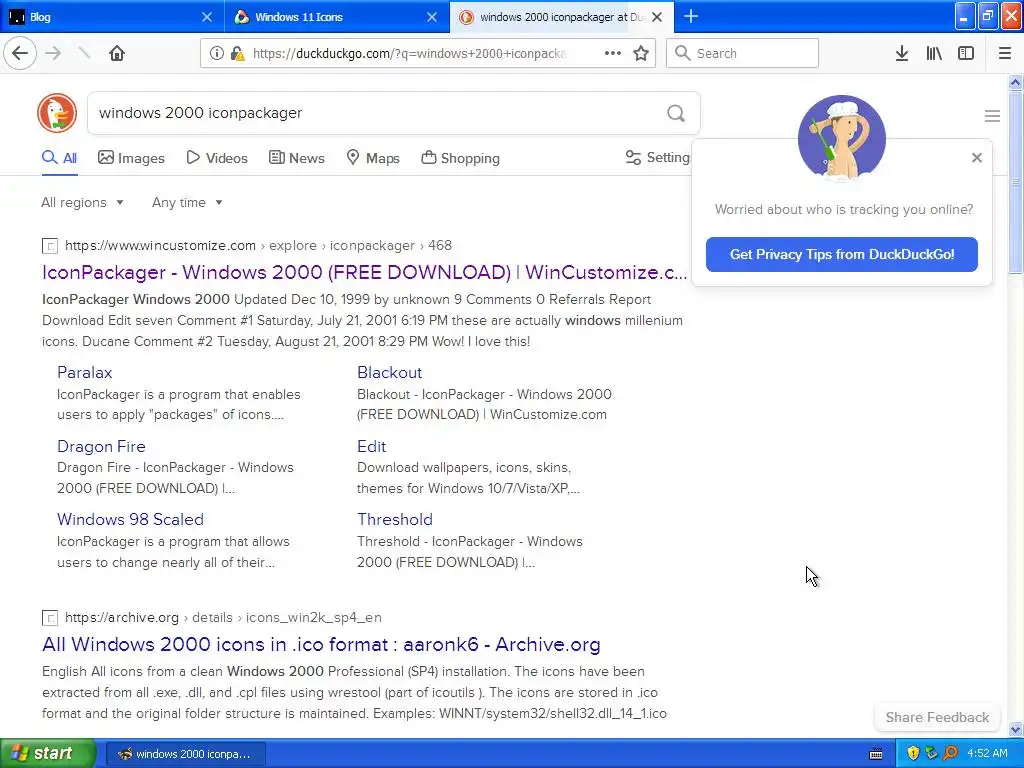Click the network tray icon beside shield

pyautogui.click(x=931, y=753)
